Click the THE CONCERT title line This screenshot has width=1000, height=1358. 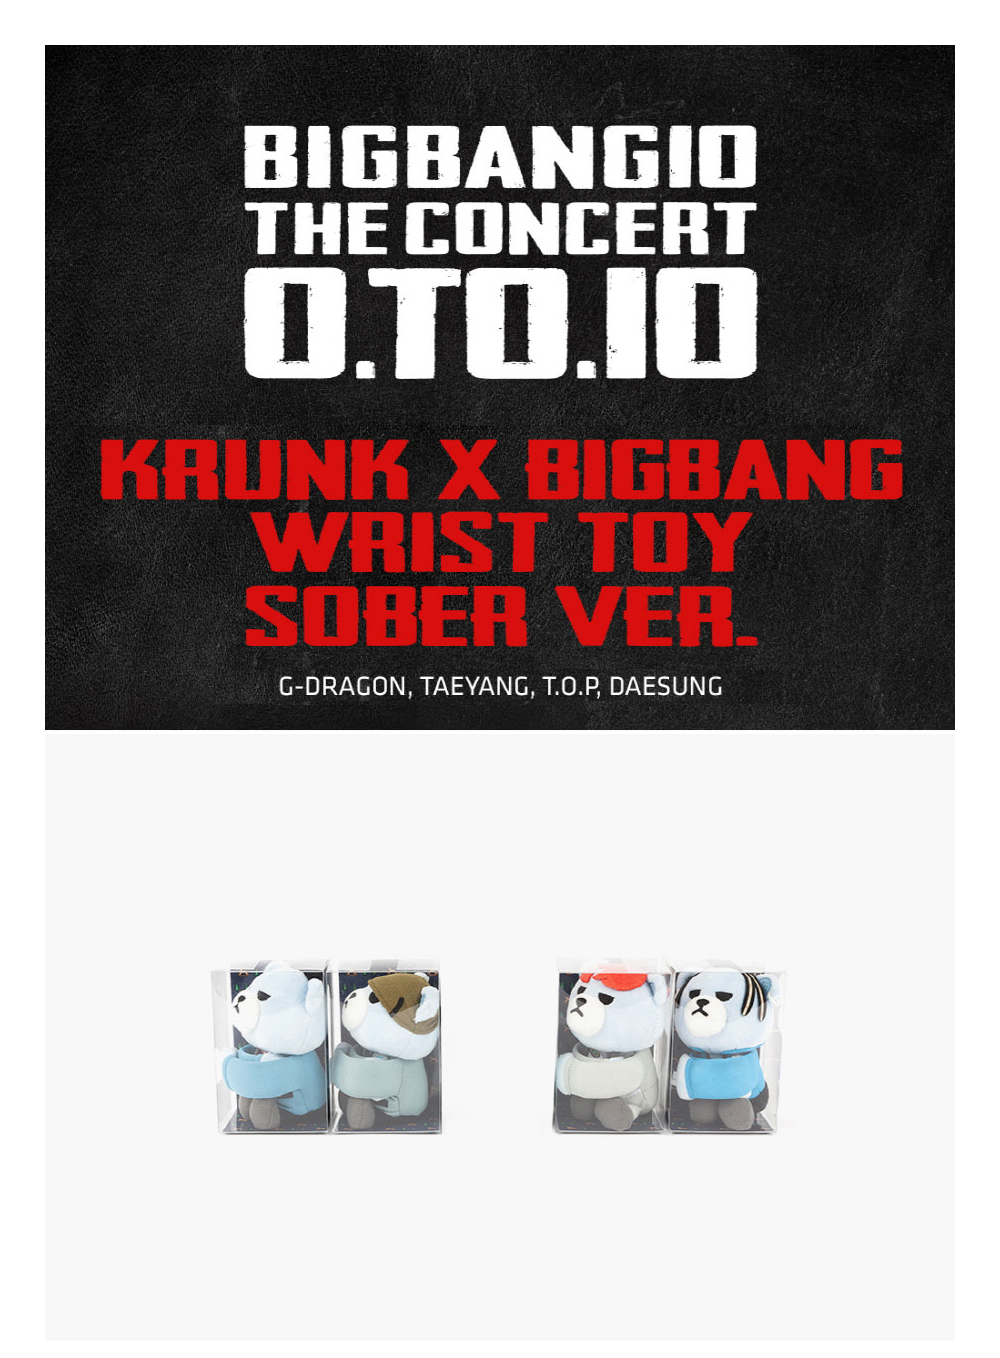point(501,228)
